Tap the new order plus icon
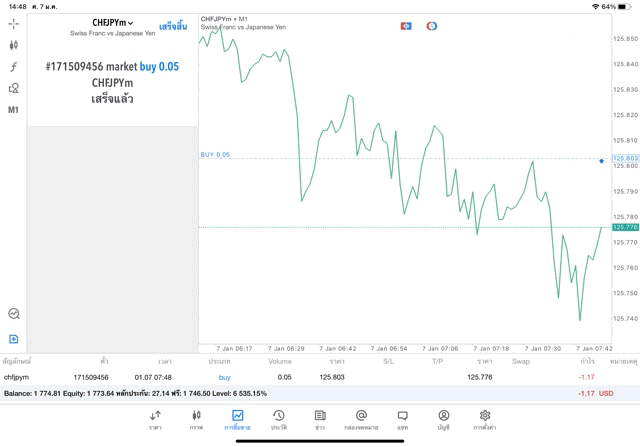The width and height of the screenshot is (640, 447). click(x=13, y=339)
